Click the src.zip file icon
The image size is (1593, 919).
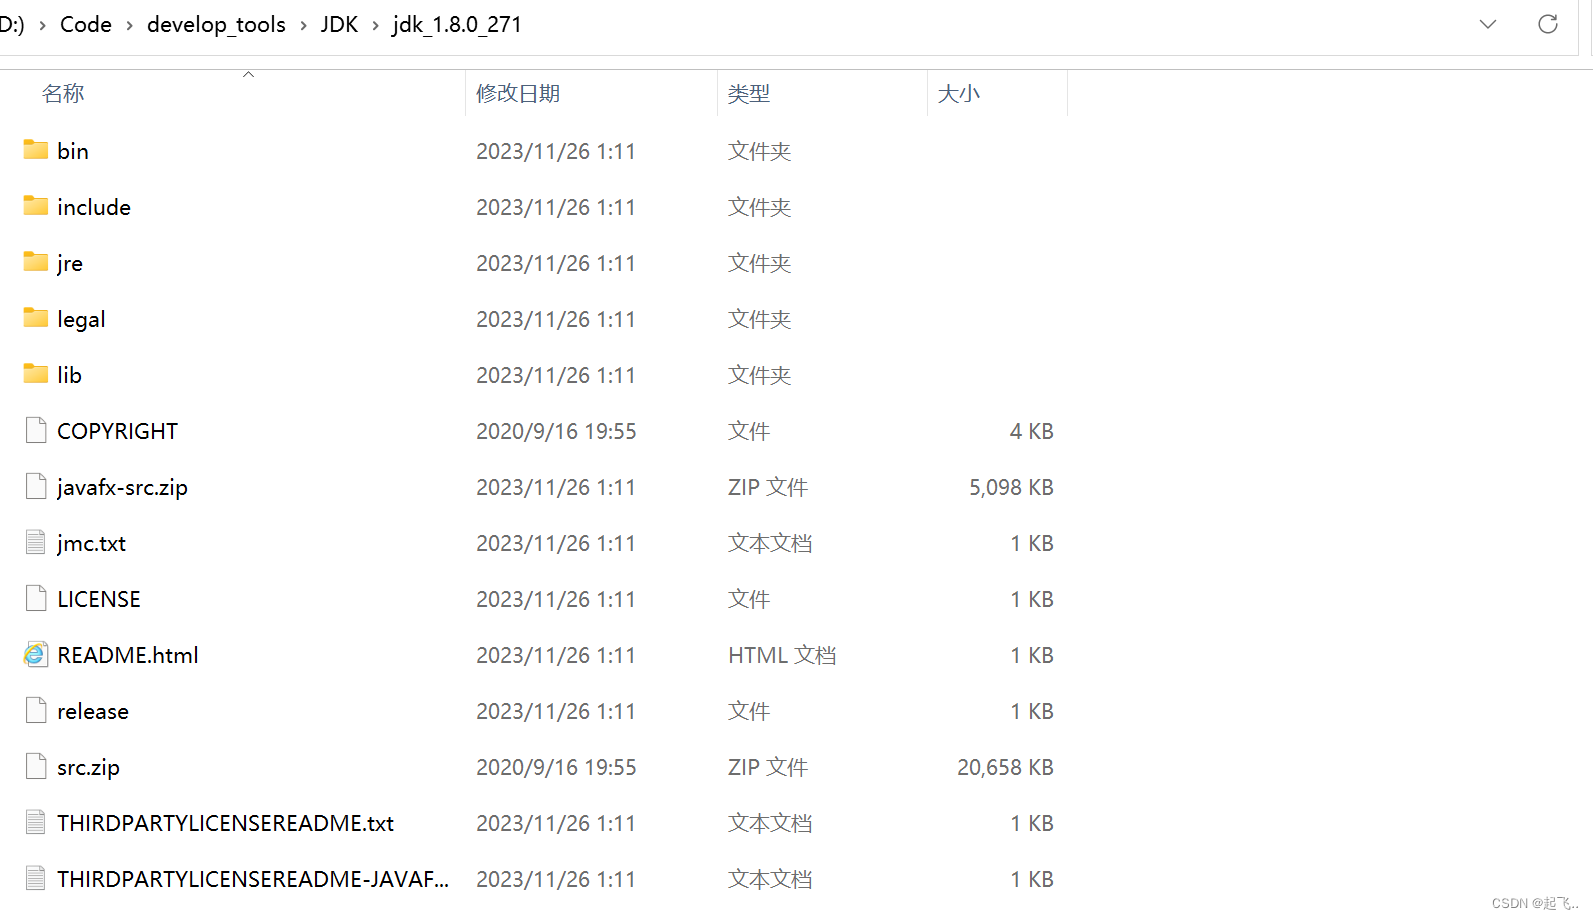pyautogui.click(x=36, y=766)
